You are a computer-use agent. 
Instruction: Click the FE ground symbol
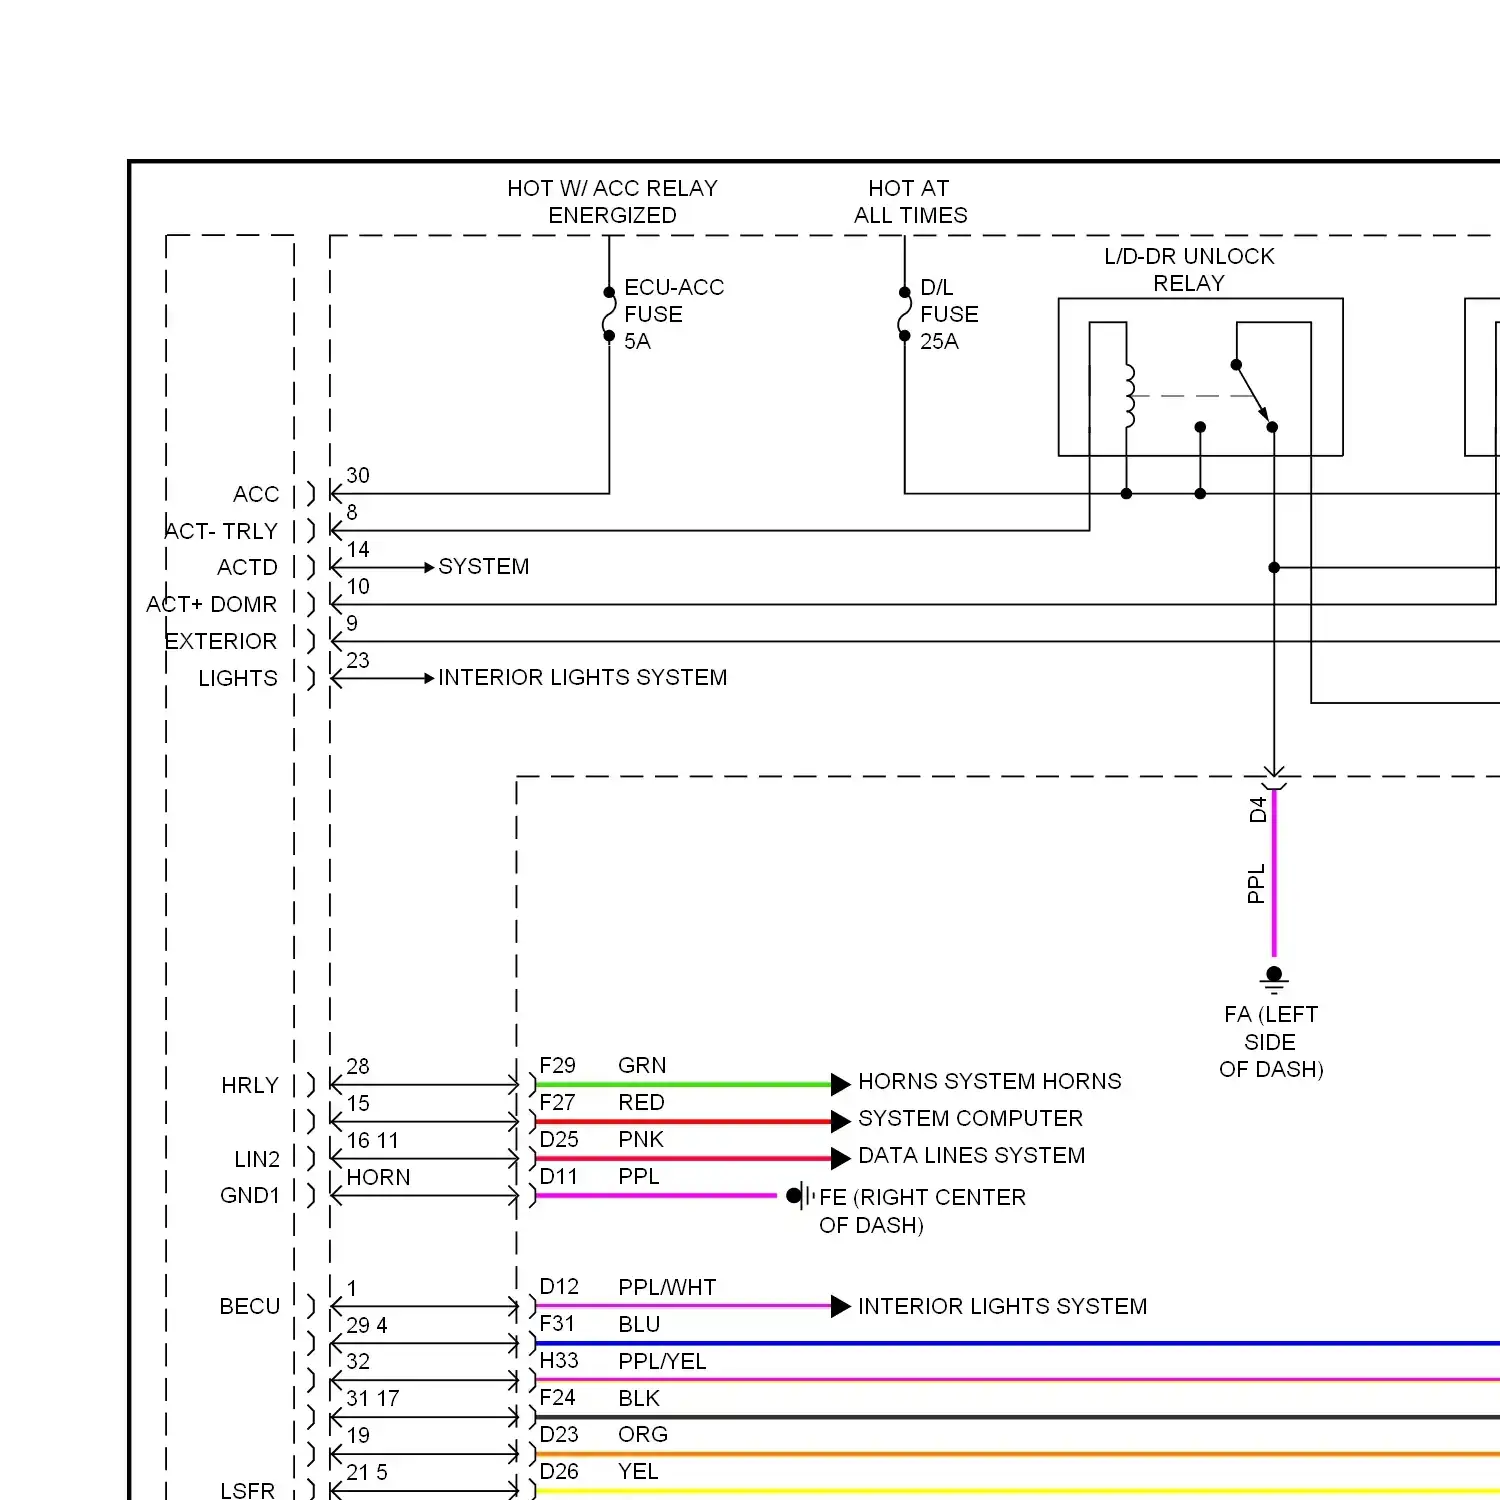tap(801, 1195)
